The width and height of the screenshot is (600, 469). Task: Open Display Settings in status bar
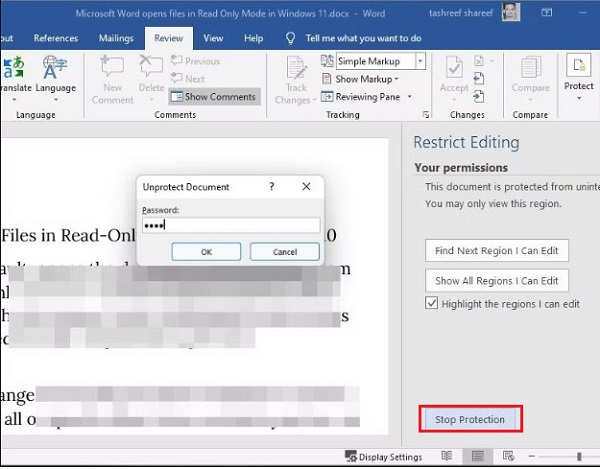pos(383,457)
